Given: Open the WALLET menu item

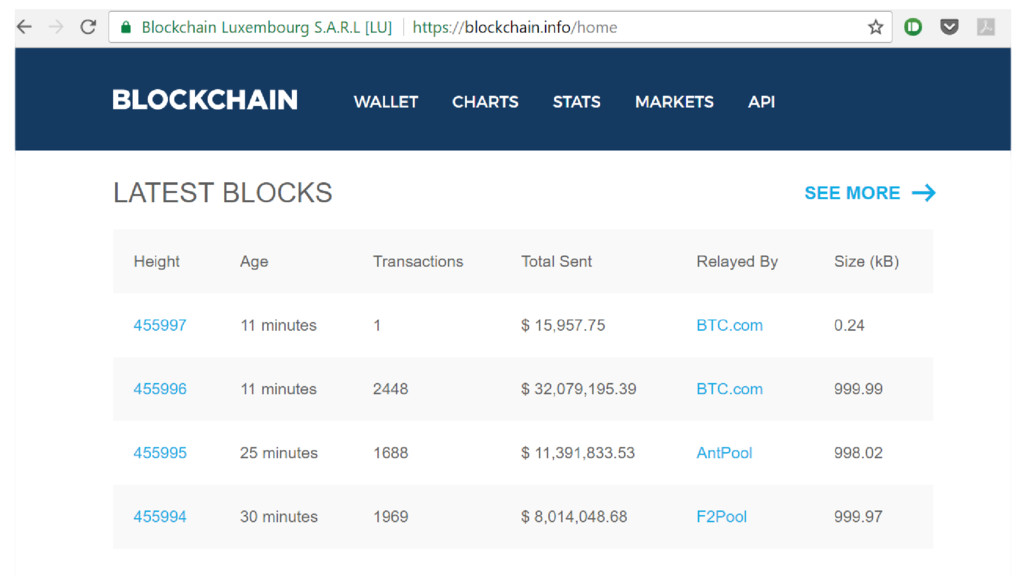Looking at the screenshot, I should click(x=386, y=102).
